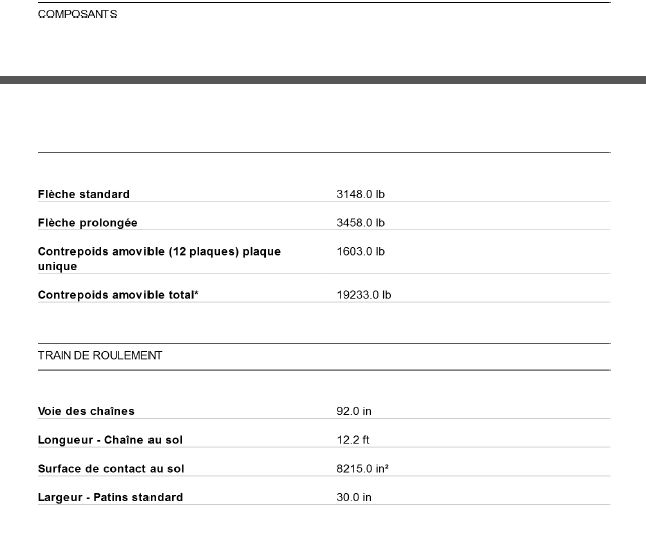Click the TRAIN DE ROULEMENT section heading
The image size is (646, 543).
point(100,355)
